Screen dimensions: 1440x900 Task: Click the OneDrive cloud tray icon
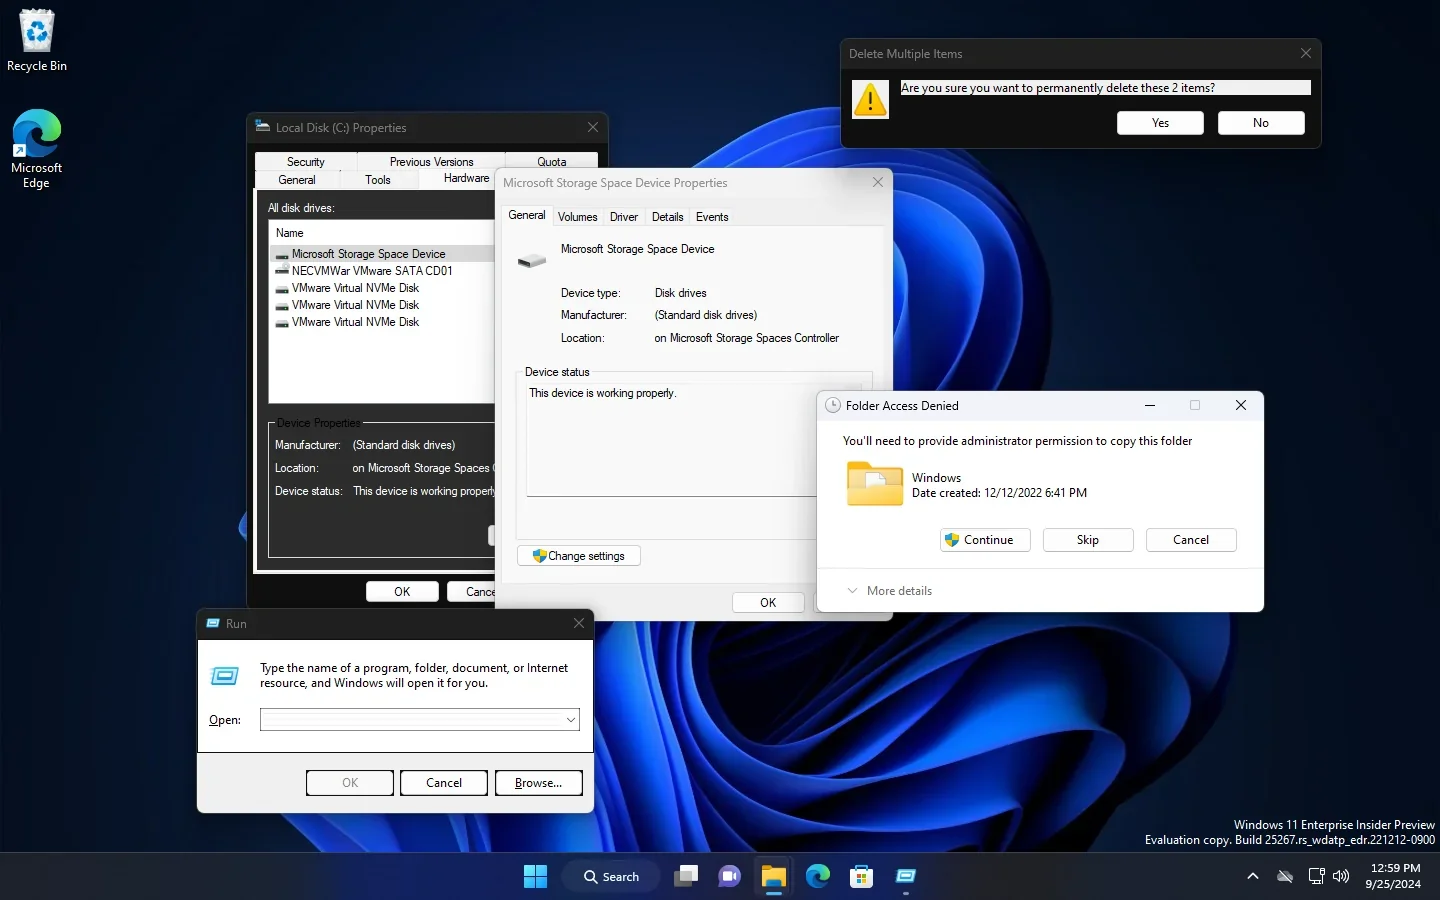coord(1285,877)
